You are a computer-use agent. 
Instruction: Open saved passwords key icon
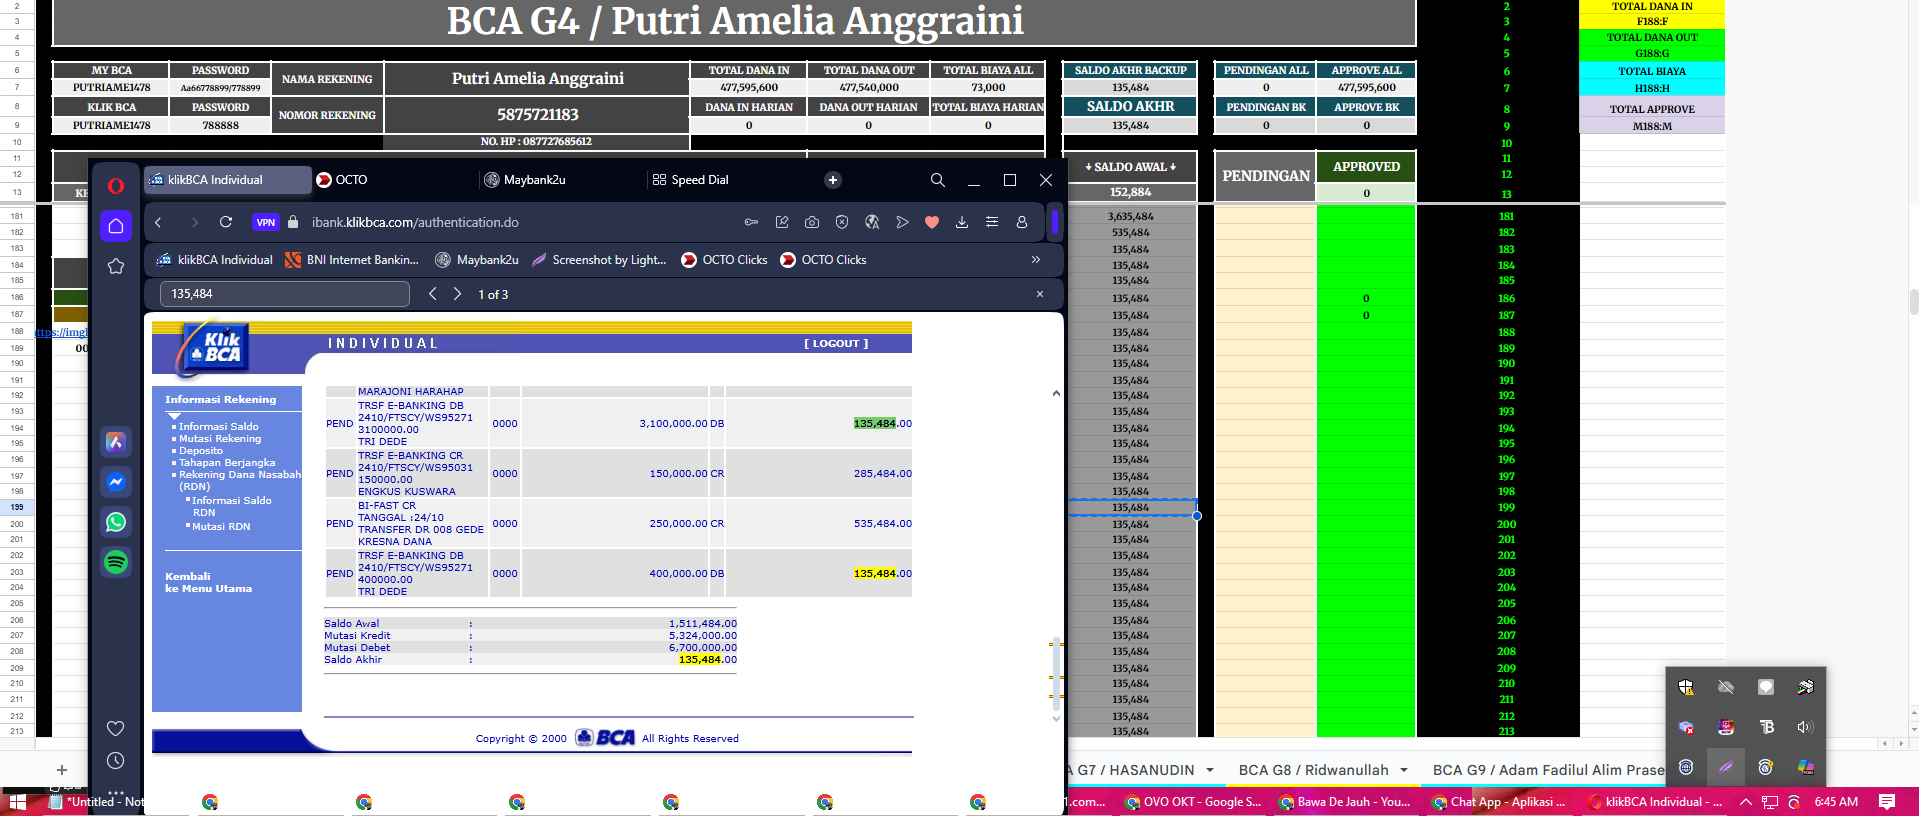point(751,222)
